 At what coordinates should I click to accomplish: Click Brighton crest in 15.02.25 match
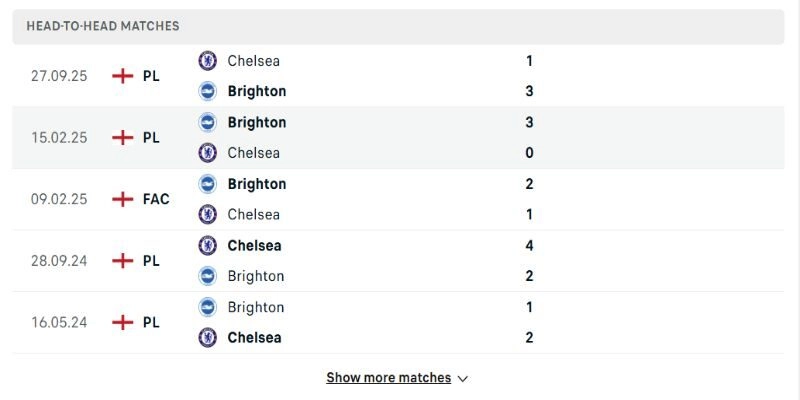(208, 122)
